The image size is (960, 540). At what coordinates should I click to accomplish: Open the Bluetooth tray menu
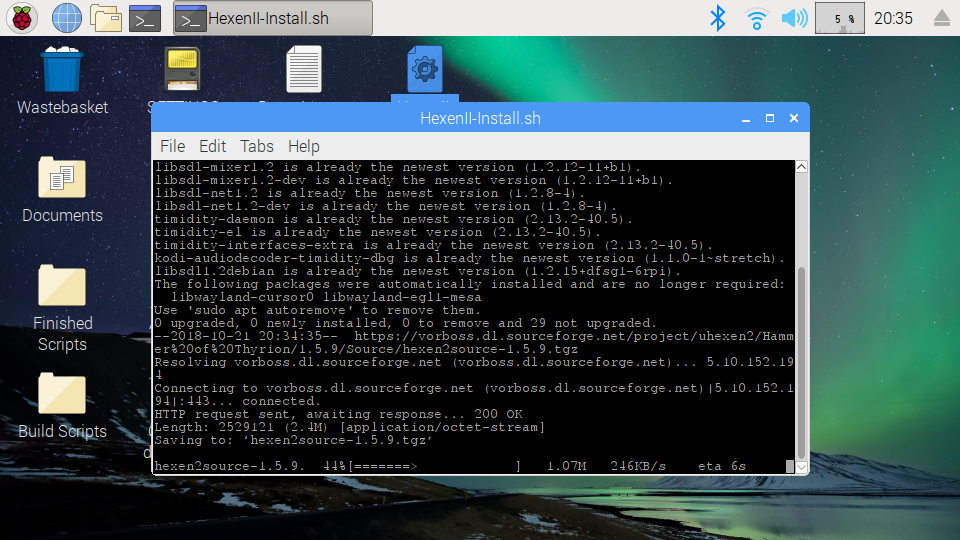pos(718,18)
